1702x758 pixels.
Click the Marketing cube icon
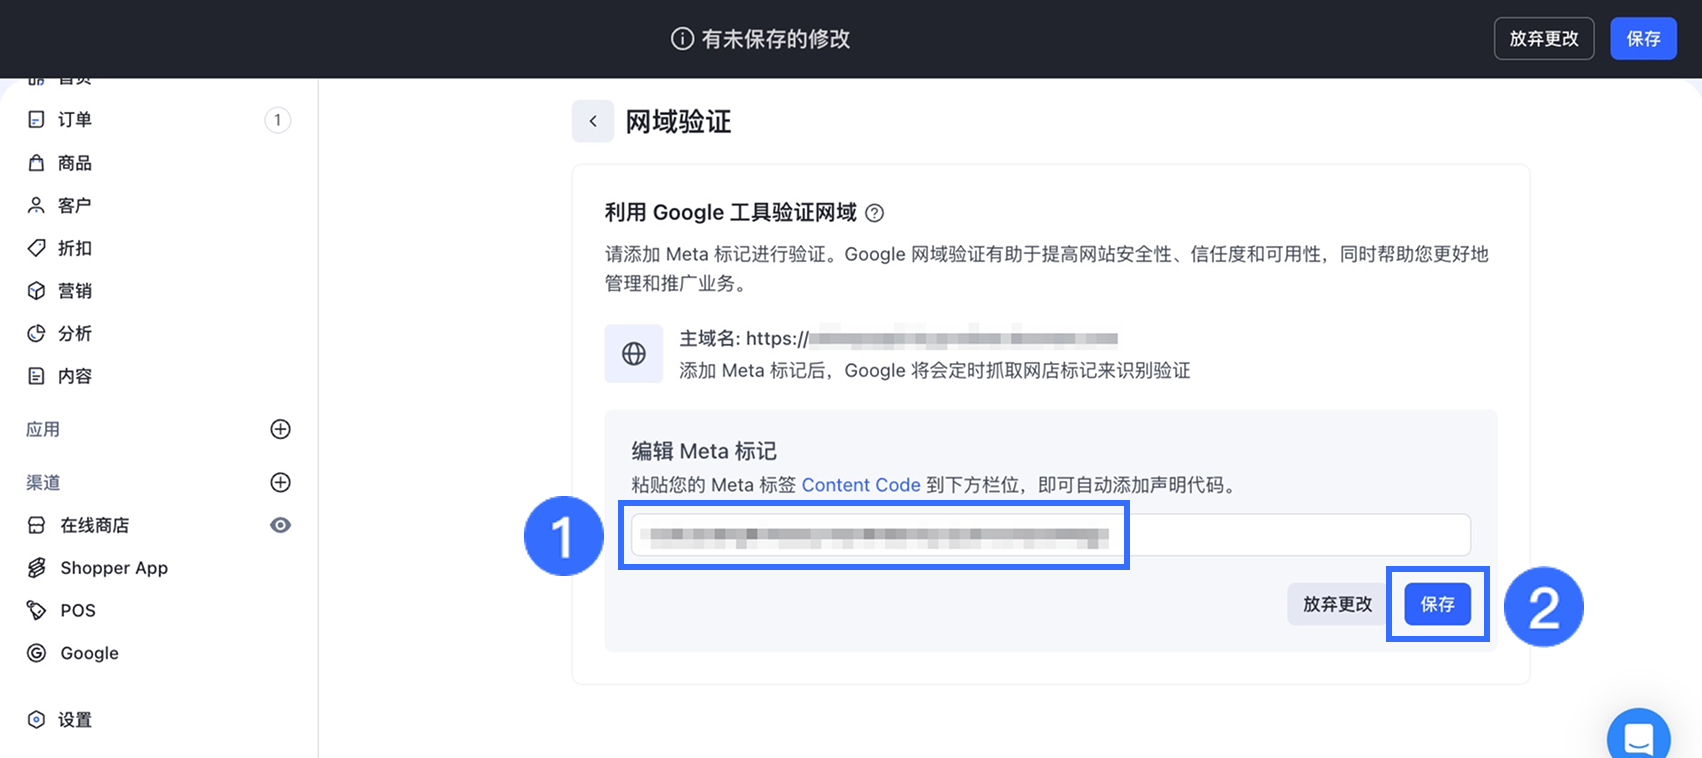pyautogui.click(x=36, y=291)
